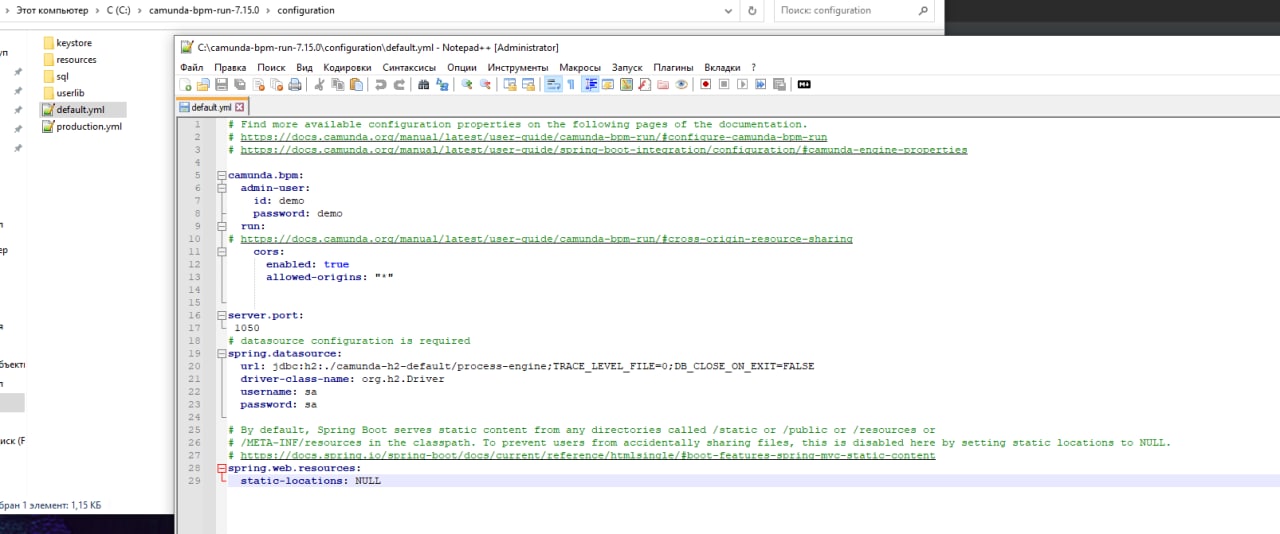Collapse the spring.datasource fold marker
The height and width of the screenshot is (534, 1280).
(x=221, y=353)
